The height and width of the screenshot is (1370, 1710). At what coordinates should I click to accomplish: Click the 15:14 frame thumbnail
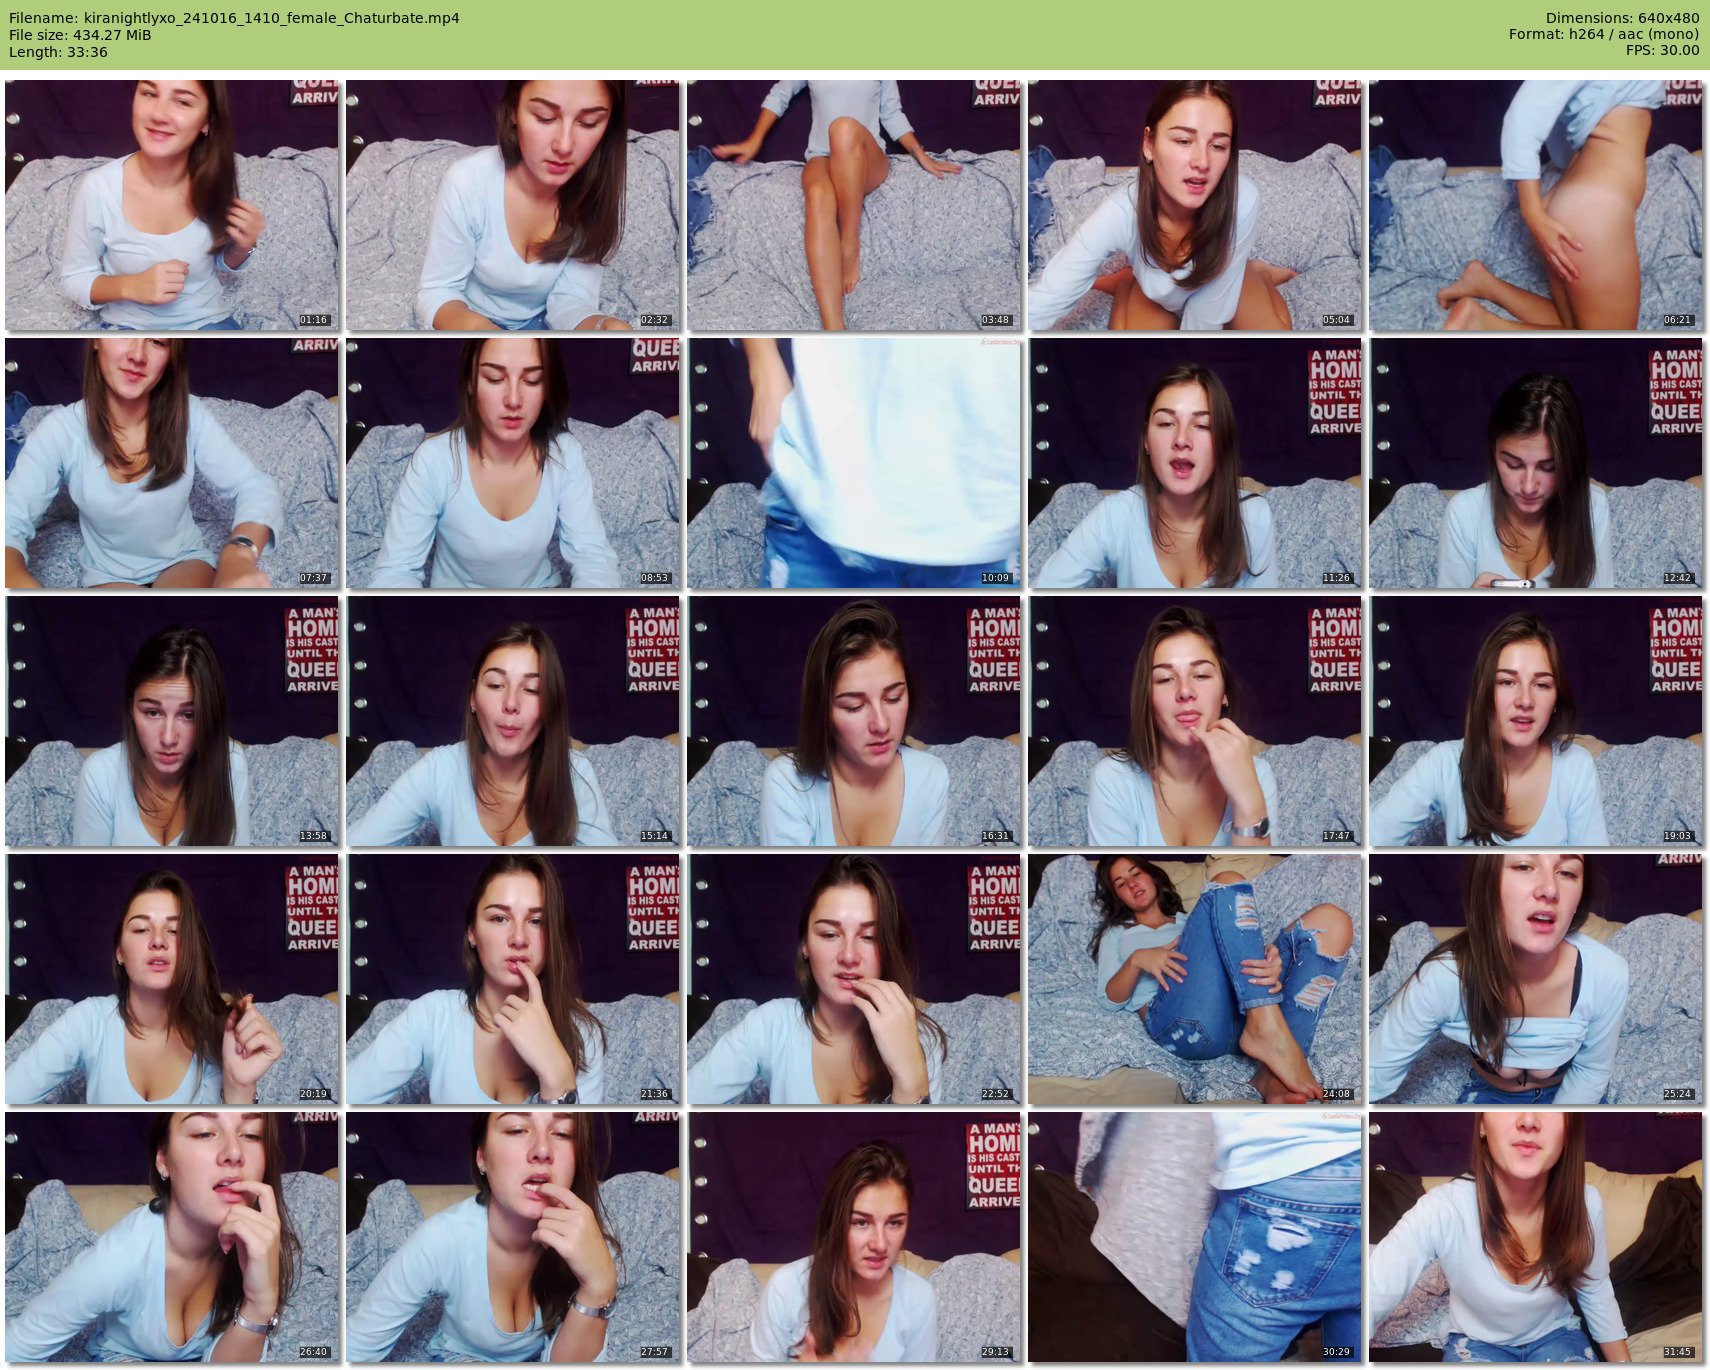pyautogui.click(x=513, y=721)
